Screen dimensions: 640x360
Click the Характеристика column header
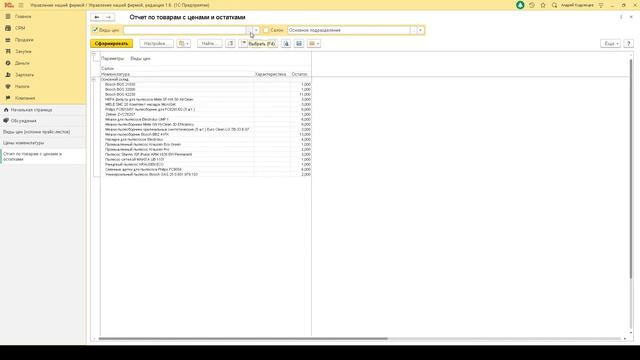271,74
